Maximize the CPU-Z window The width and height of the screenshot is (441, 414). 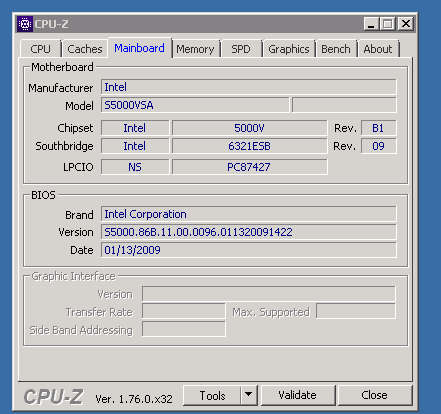pos(388,24)
